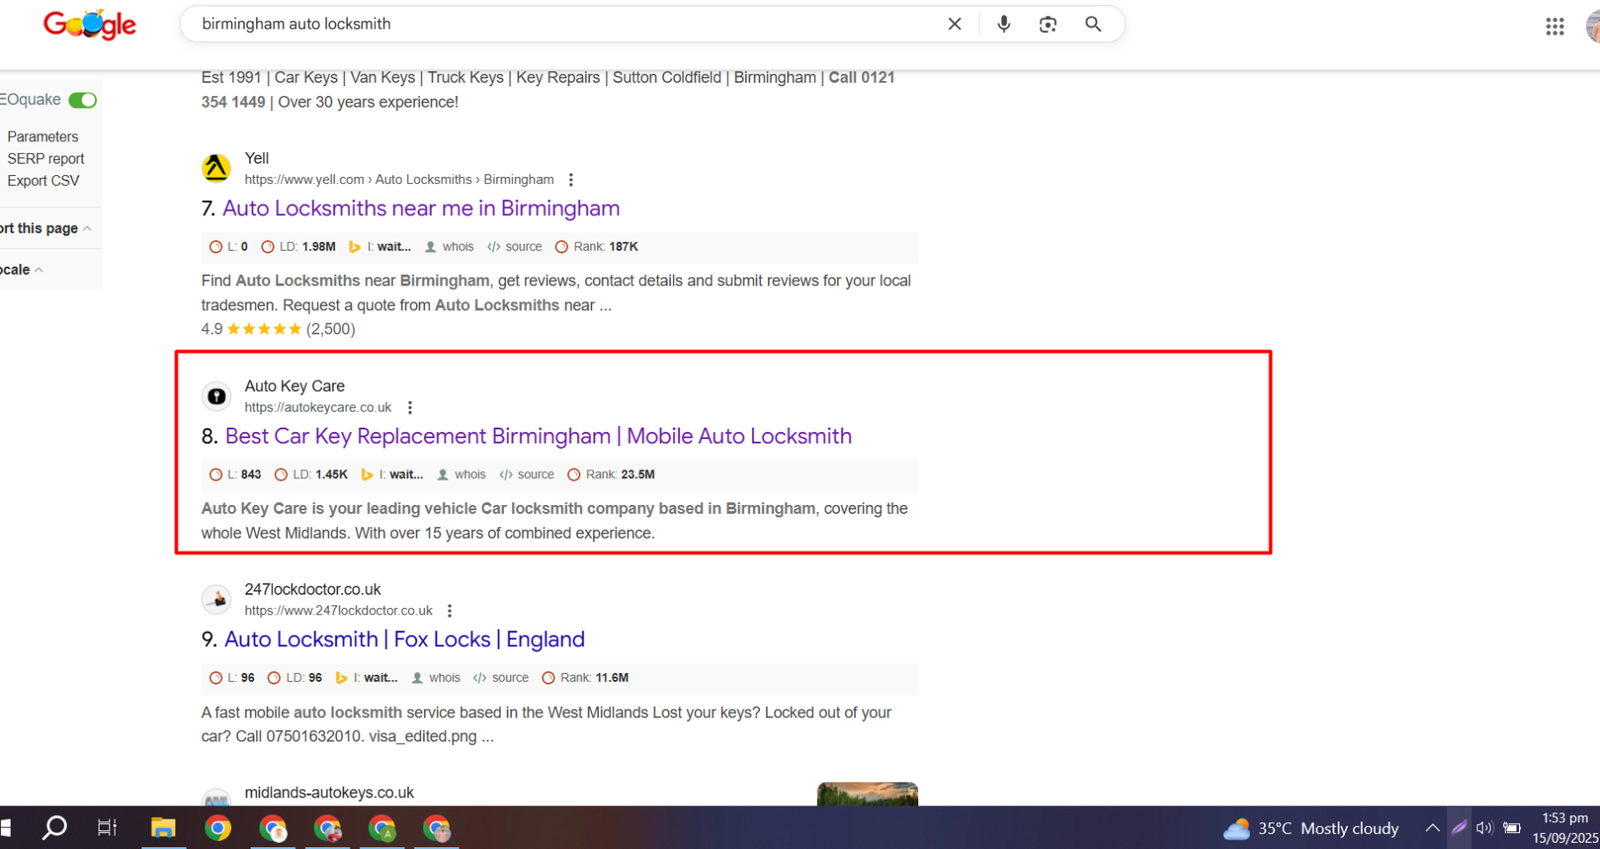Click the magnifier search submit icon
This screenshot has width=1600, height=849.
pyautogui.click(x=1093, y=24)
